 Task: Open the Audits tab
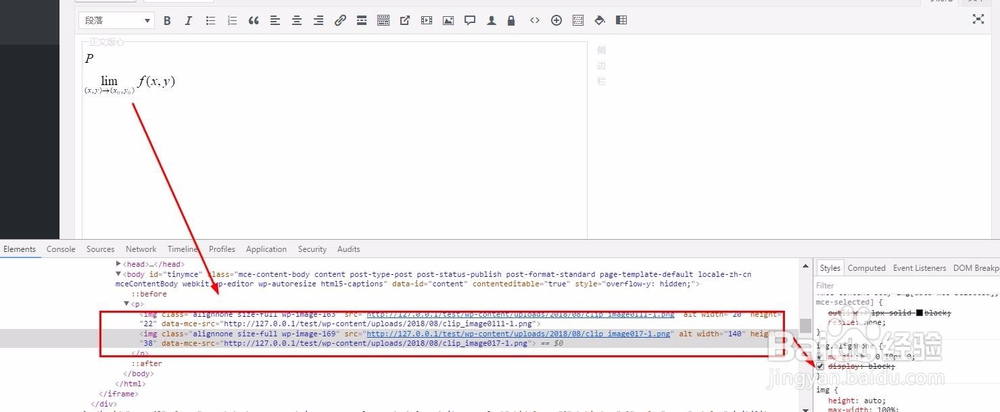pos(348,249)
